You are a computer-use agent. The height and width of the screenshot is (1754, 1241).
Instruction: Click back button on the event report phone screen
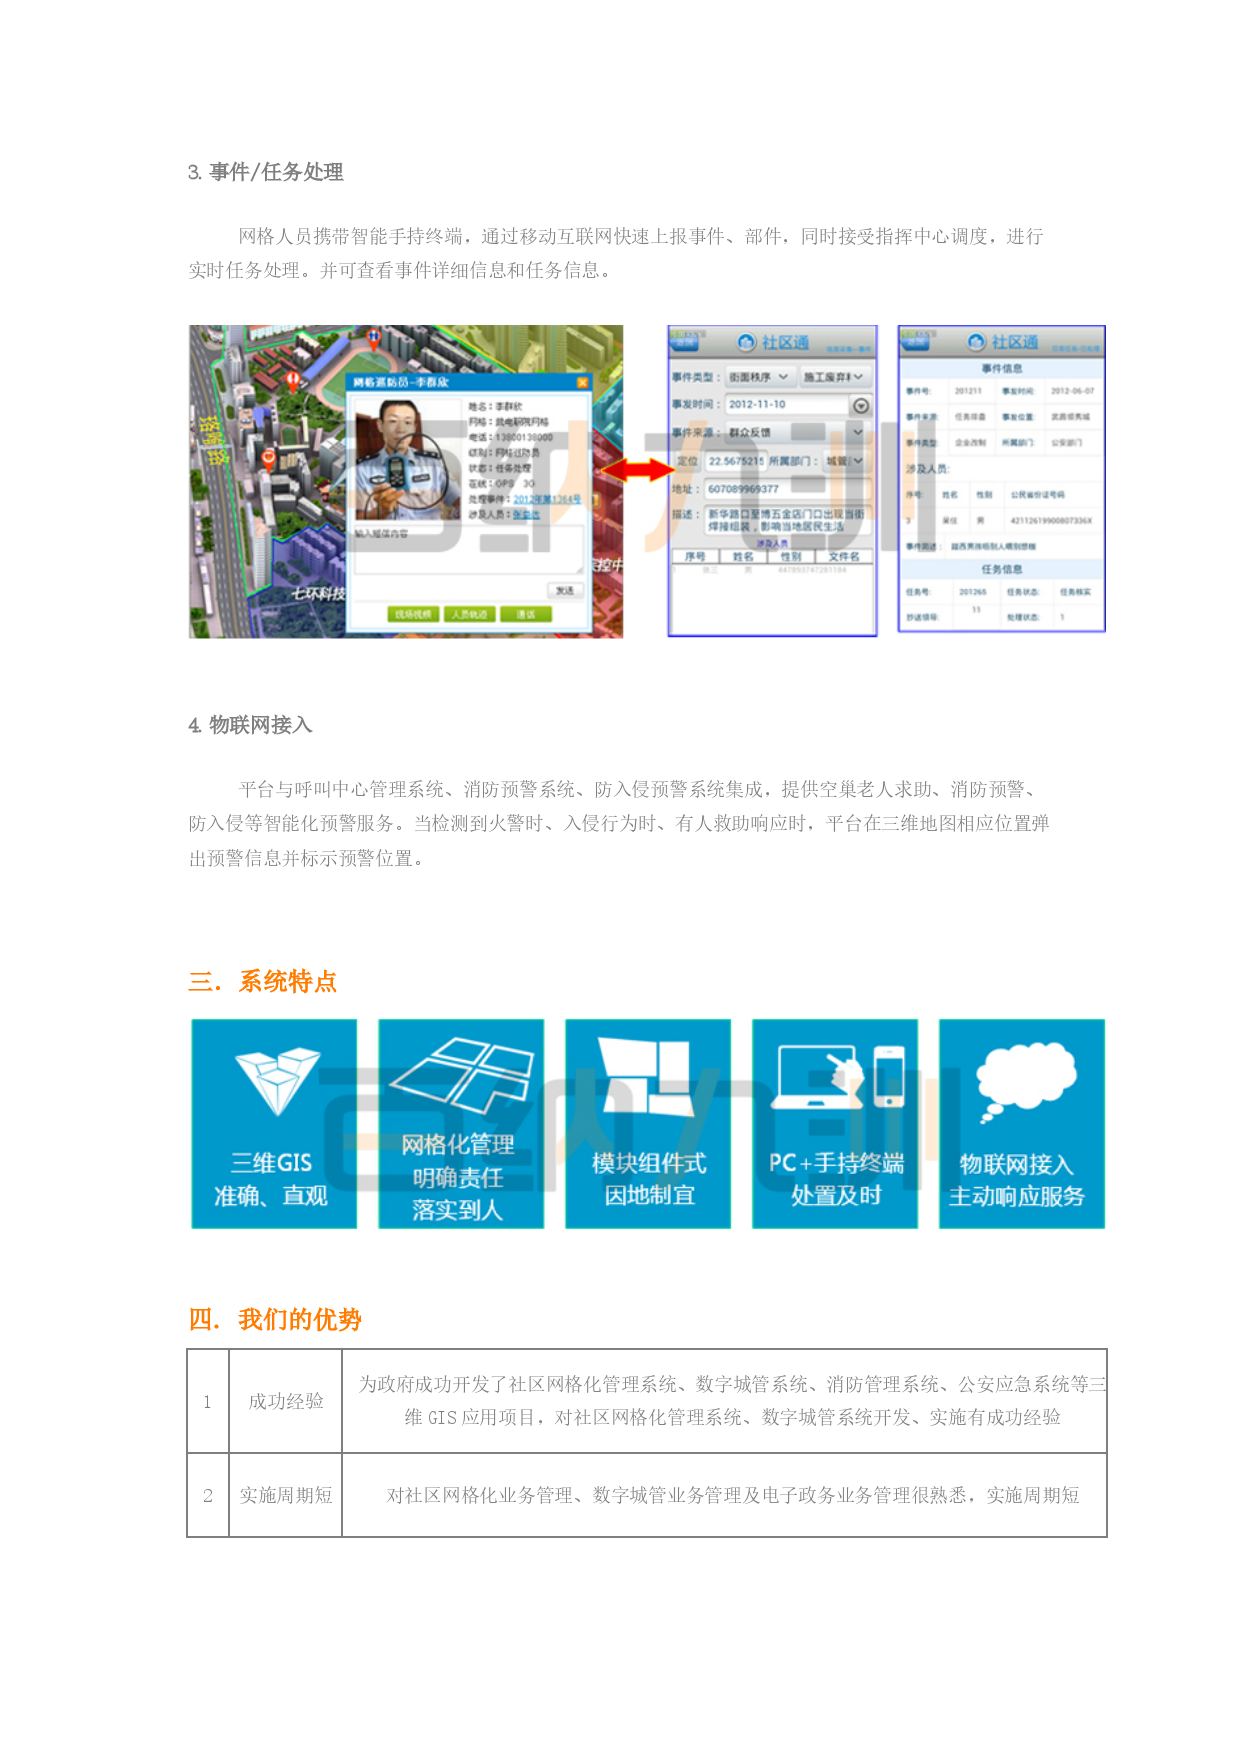point(685,342)
